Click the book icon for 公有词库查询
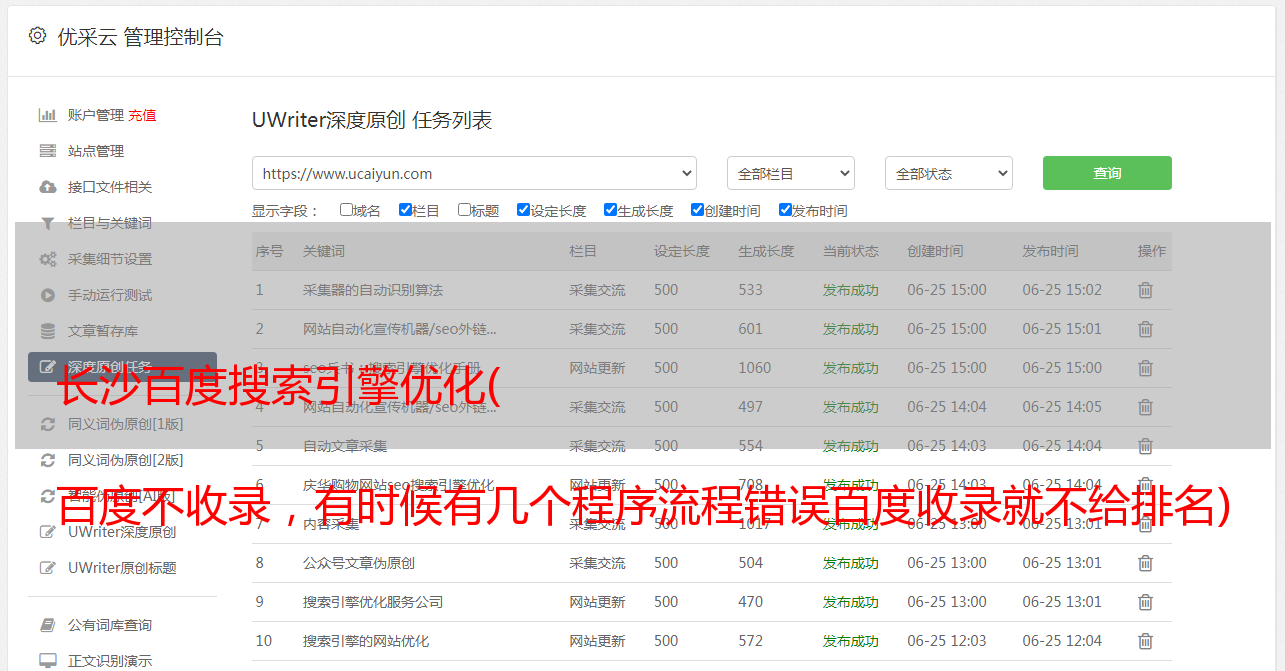This screenshot has height=671, width=1285. pyautogui.click(x=47, y=625)
